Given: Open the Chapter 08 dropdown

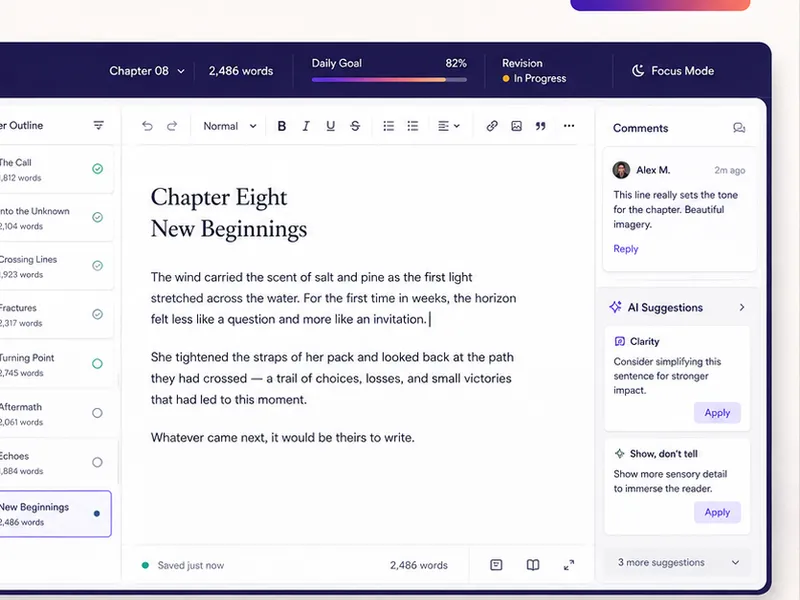Looking at the screenshot, I should coord(146,71).
